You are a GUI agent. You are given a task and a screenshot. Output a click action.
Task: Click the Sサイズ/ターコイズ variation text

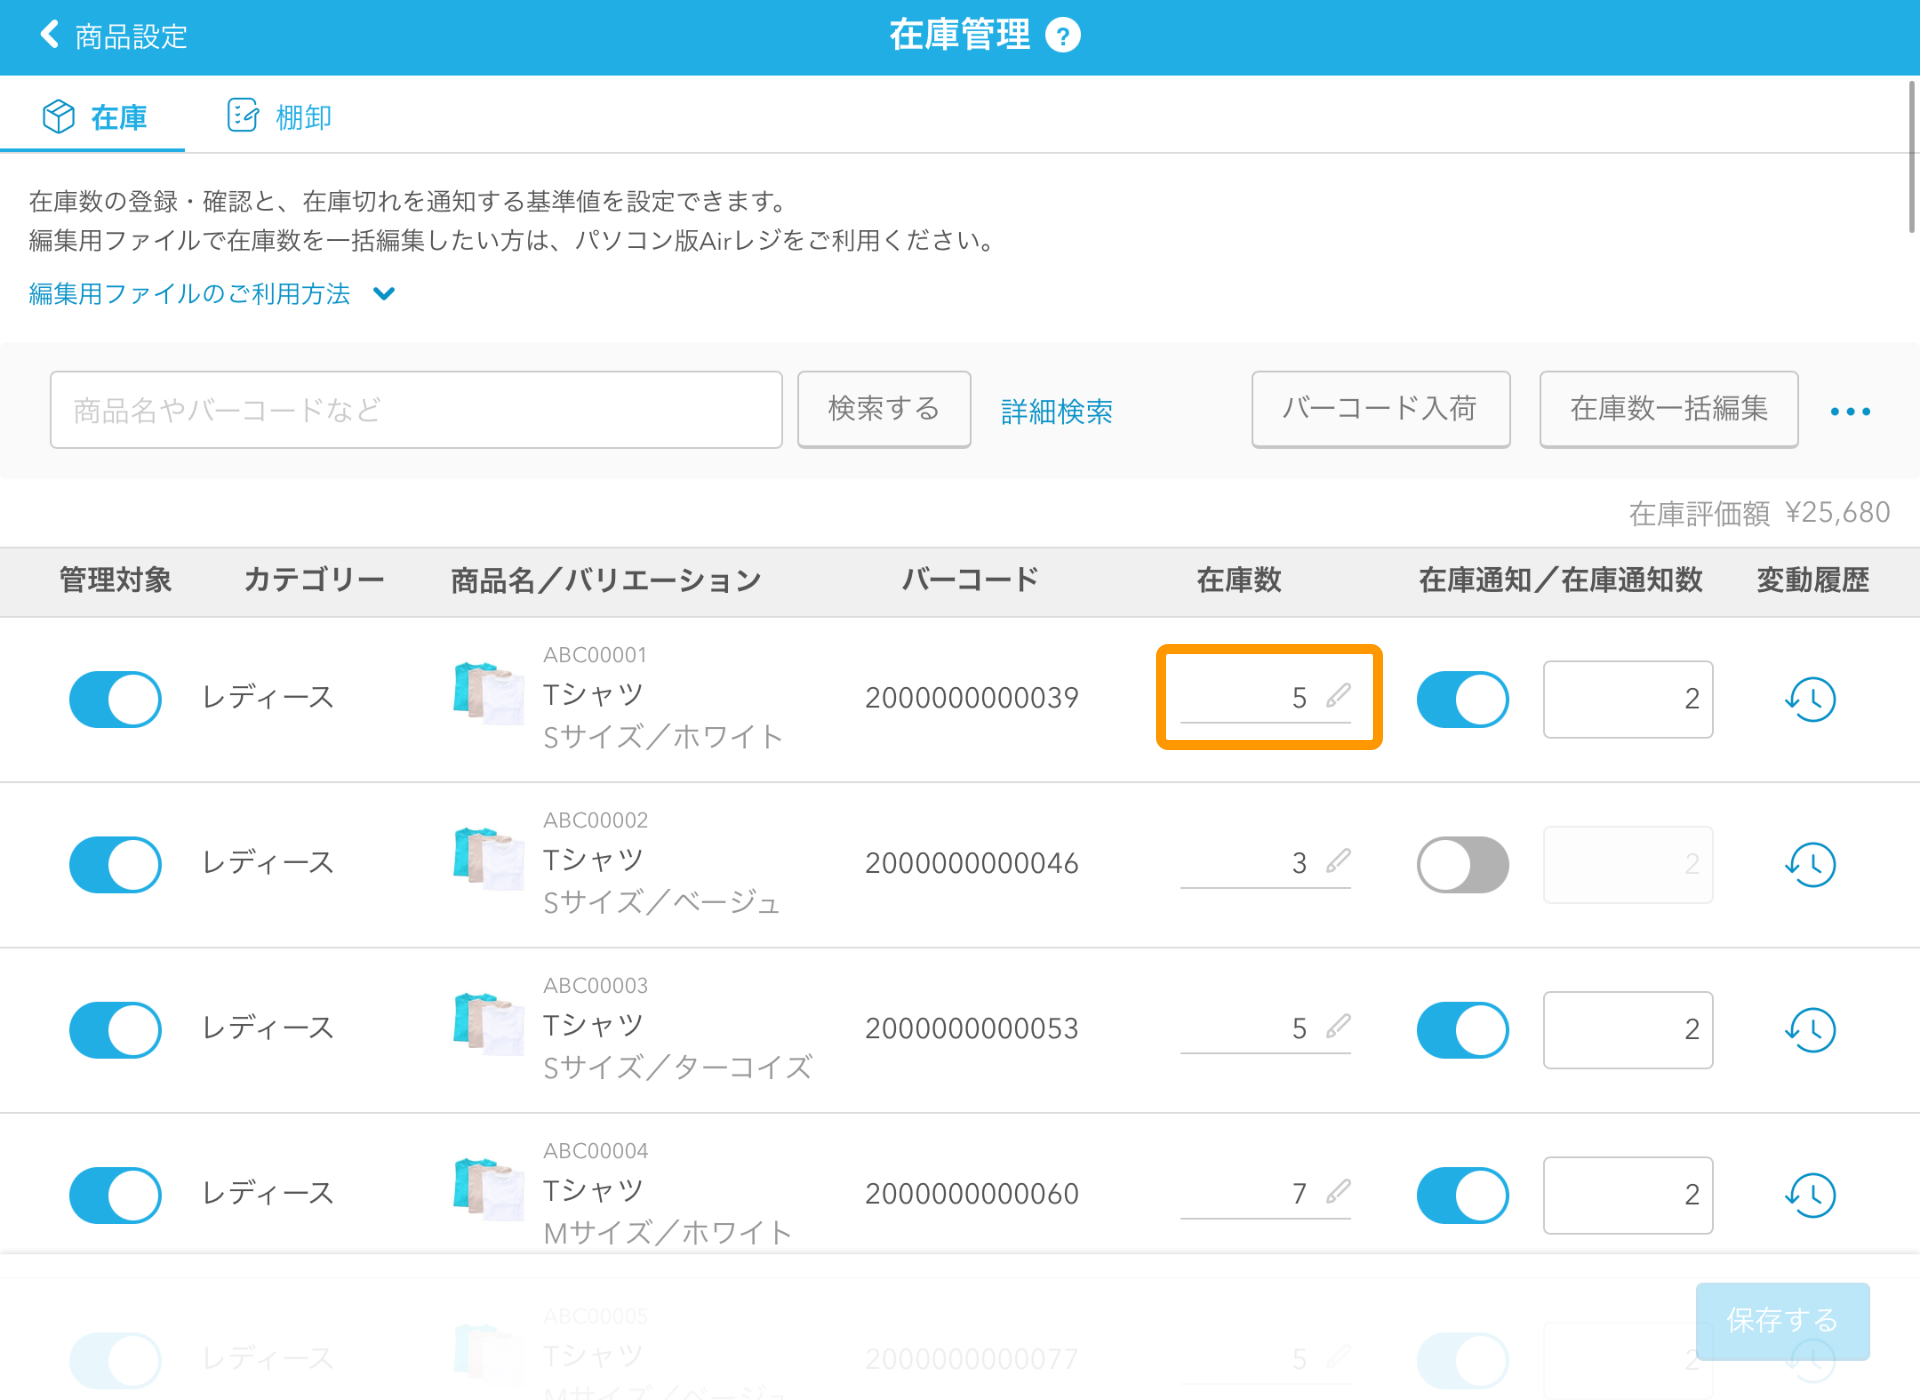(678, 1068)
